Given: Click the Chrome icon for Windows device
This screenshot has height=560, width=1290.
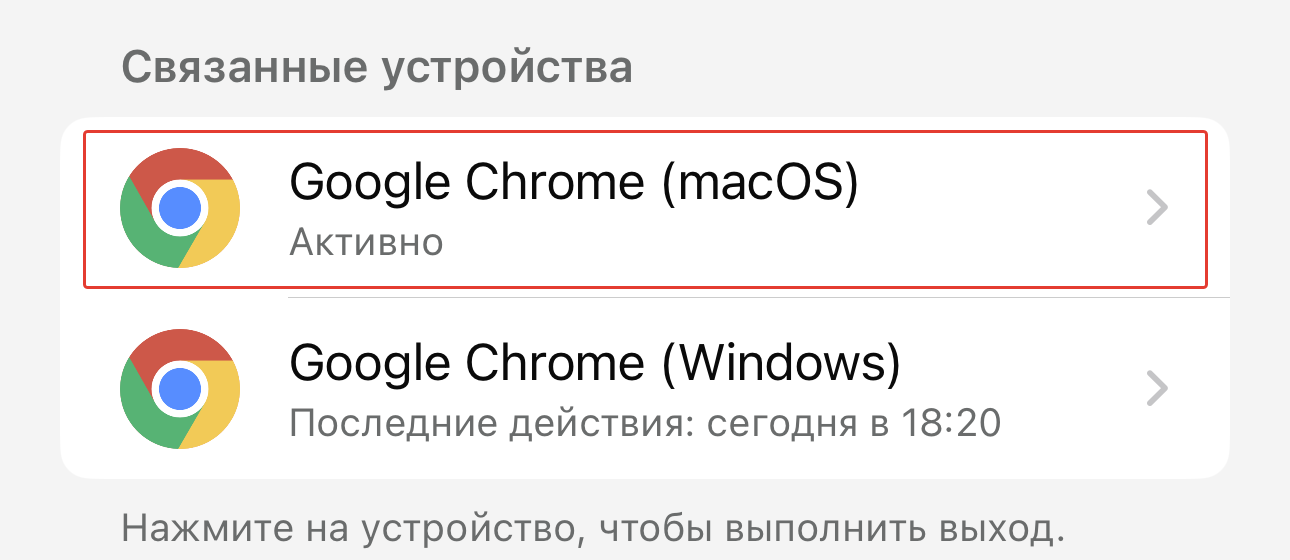Looking at the screenshot, I should (180, 388).
